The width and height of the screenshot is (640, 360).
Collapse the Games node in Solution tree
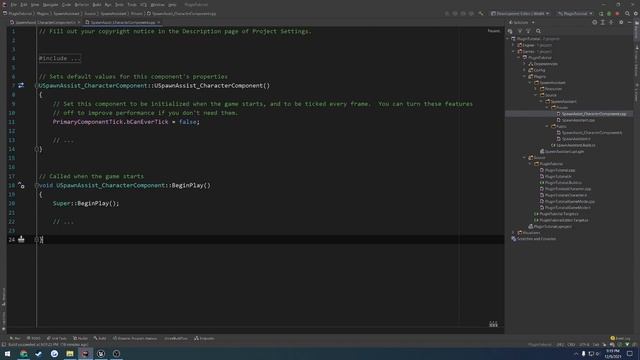pyautogui.click(x=514, y=51)
